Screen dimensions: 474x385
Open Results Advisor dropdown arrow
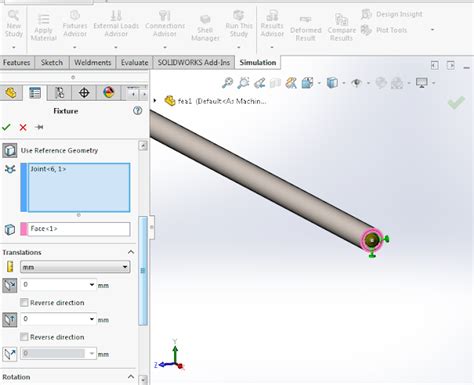(x=272, y=47)
